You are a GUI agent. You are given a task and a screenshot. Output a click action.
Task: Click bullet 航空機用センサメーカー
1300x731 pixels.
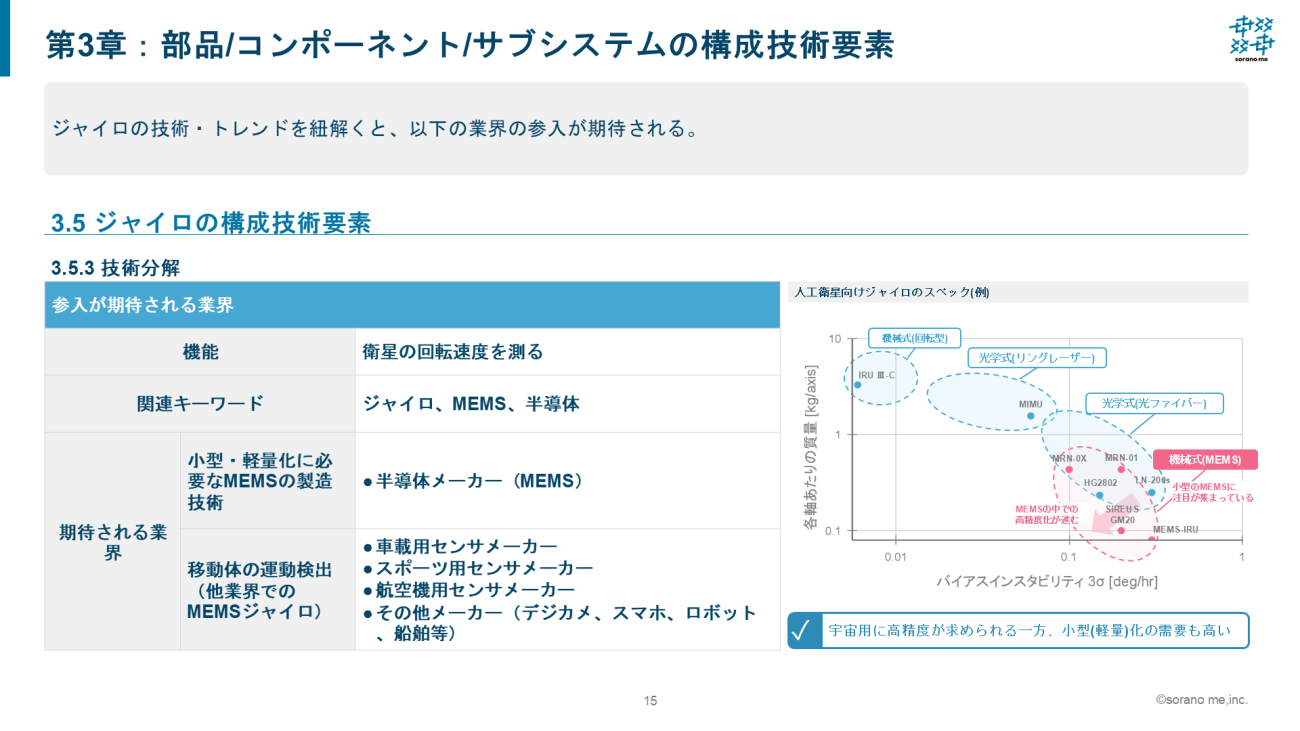pos(469,590)
